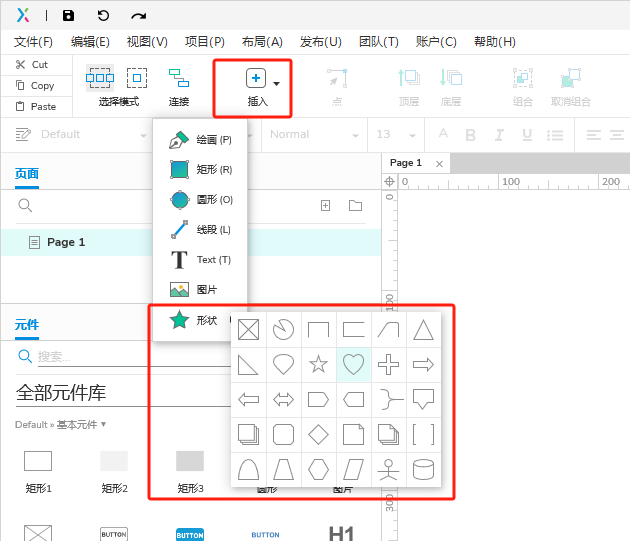Open the 项目(P) menu
The image size is (630, 541).
[x=205, y=42]
